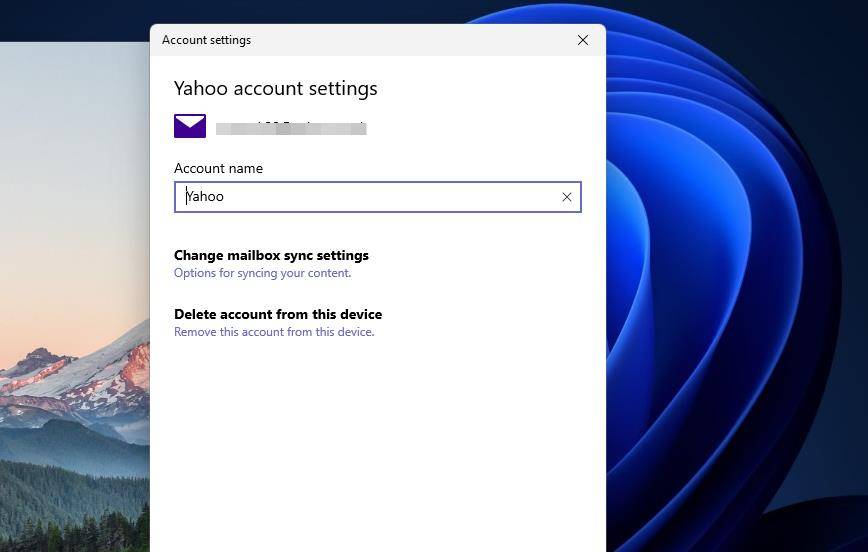Viewport: 868px width, 552px height.
Task: Click the "Account settings" window title text
Action: (x=206, y=40)
